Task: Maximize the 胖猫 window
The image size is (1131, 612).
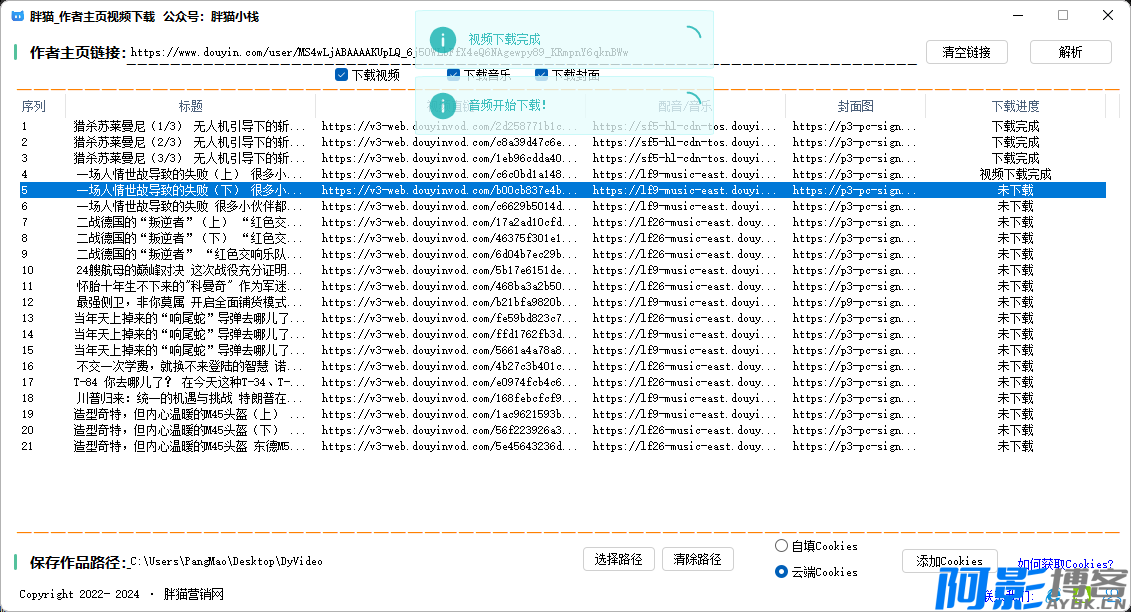Action: pyautogui.click(x=1063, y=15)
